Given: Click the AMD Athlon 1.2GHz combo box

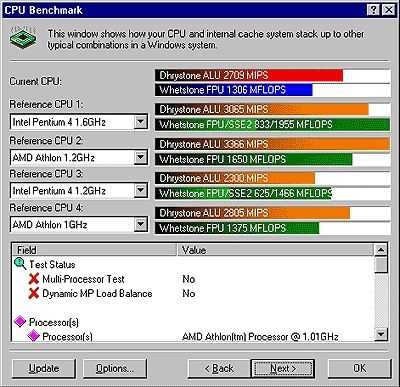Looking at the screenshot, I should point(79,157).
